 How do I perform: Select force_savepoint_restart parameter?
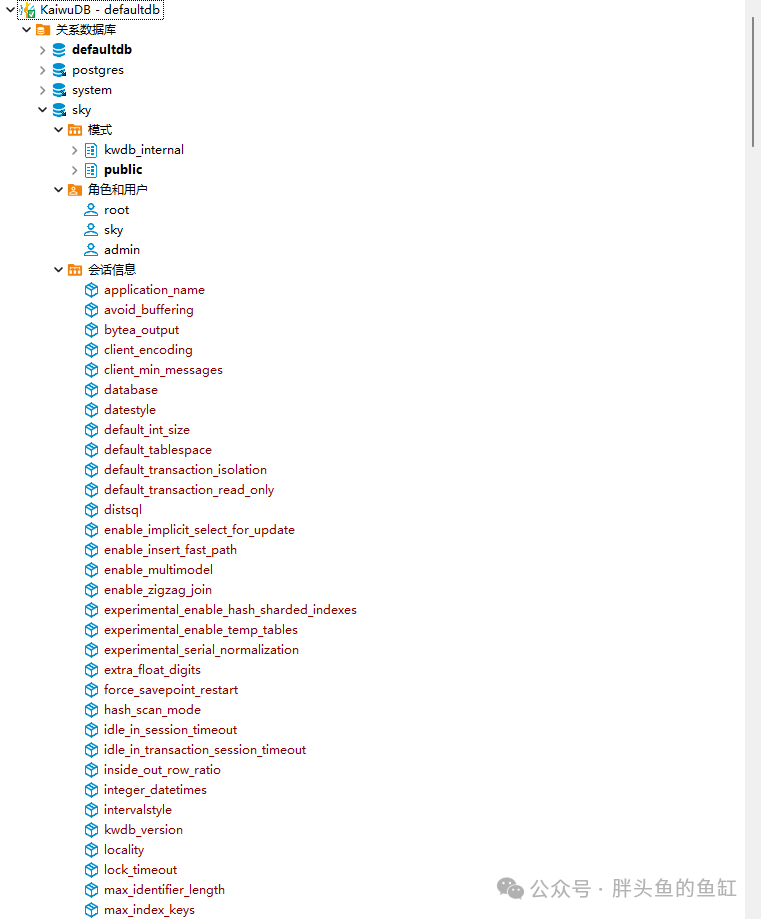coord(171,690)
